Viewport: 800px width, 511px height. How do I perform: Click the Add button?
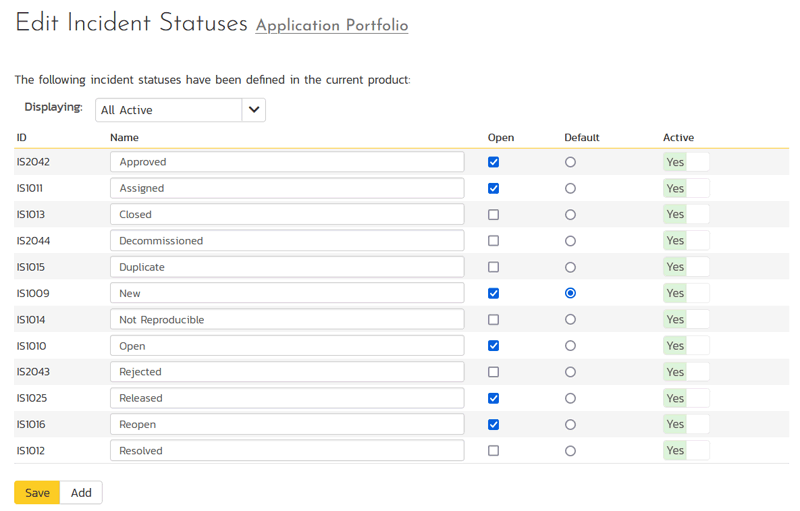pyautogui.click(x=81, y=493)
